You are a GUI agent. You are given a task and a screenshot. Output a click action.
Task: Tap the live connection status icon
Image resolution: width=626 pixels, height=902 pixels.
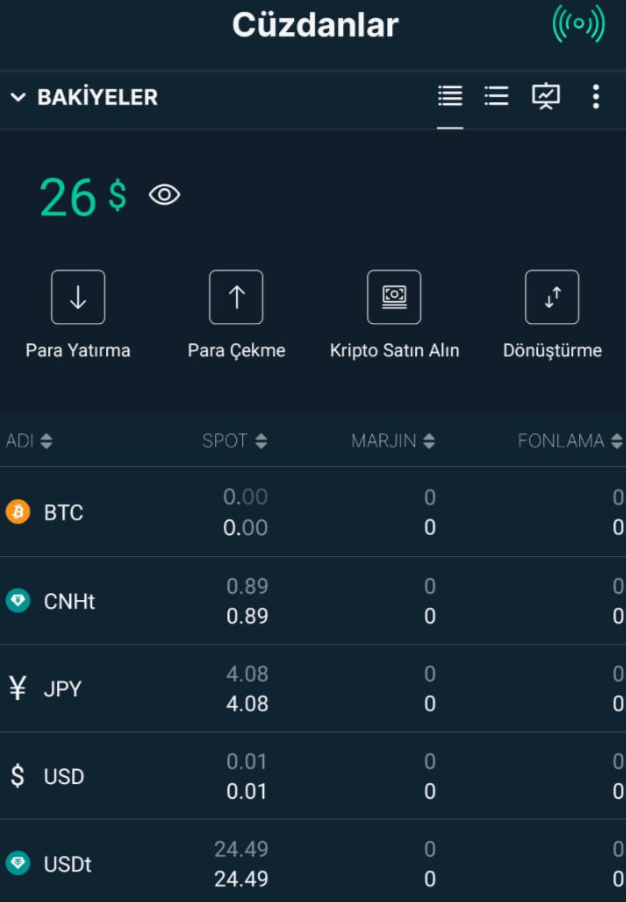click(x=578, y=24)
